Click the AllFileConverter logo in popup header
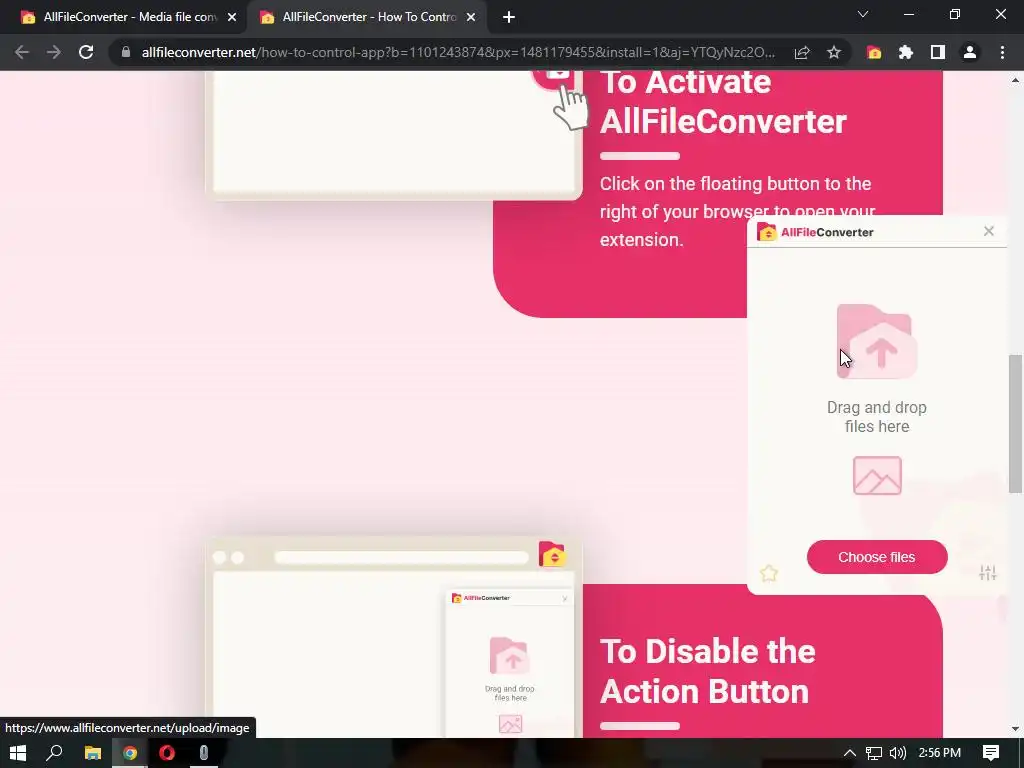 click(x=815, y=232)
